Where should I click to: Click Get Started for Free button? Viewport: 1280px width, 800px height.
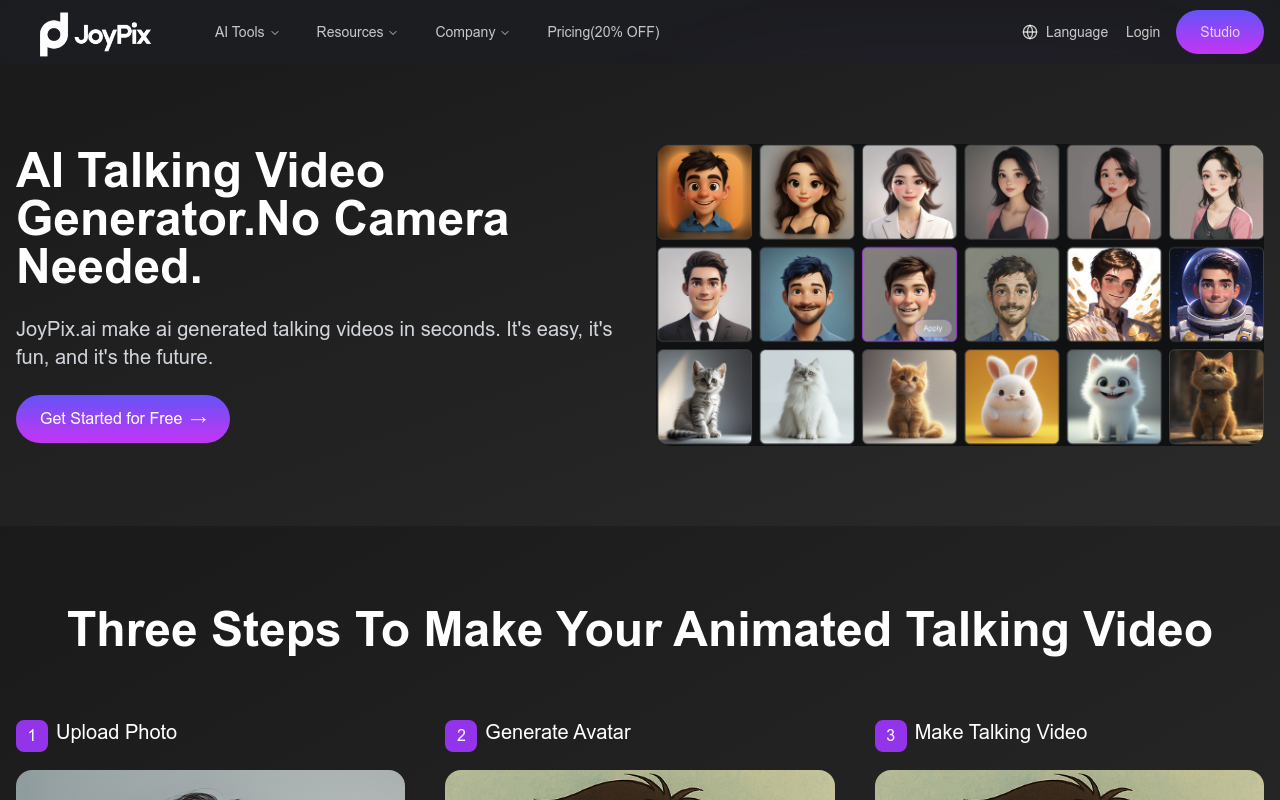point(123,419)
